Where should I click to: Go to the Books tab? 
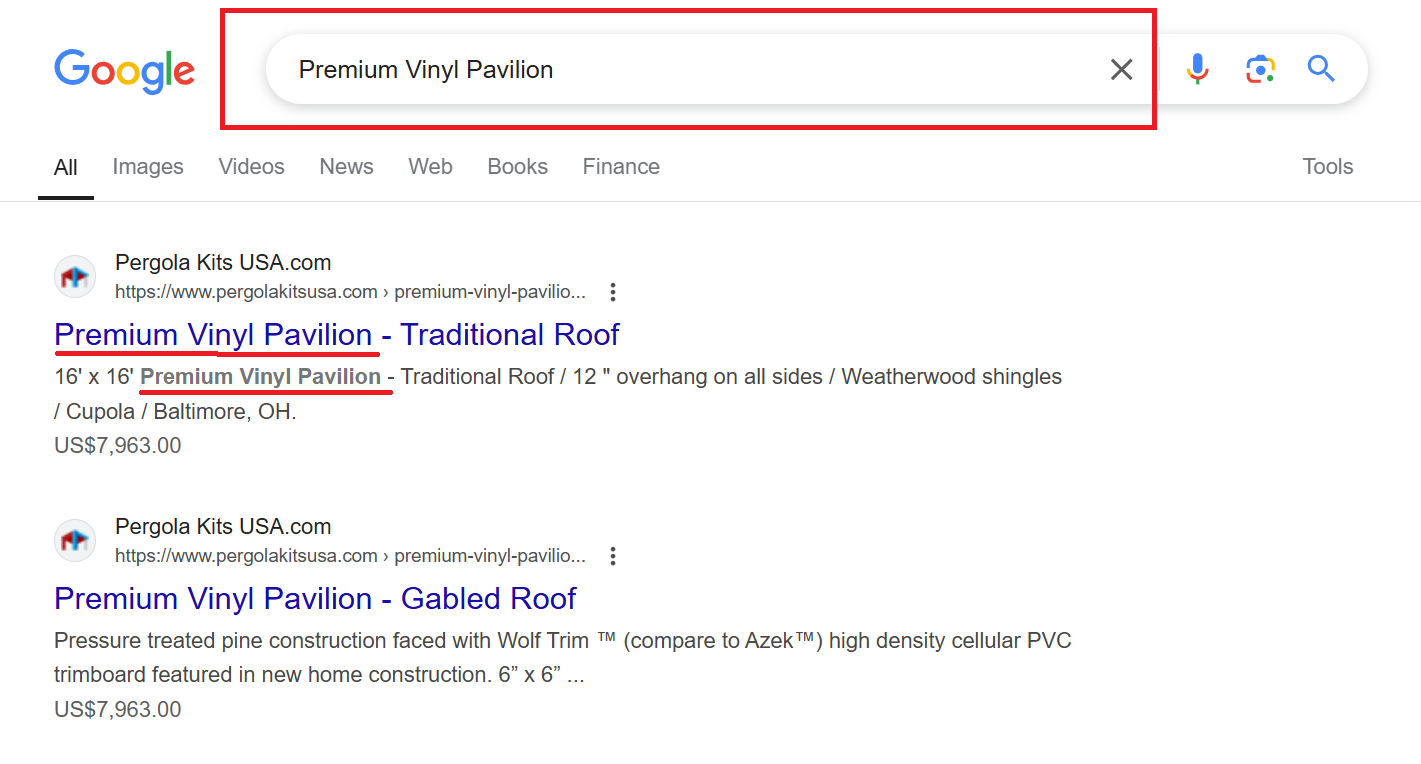click(x=517, y=167)
